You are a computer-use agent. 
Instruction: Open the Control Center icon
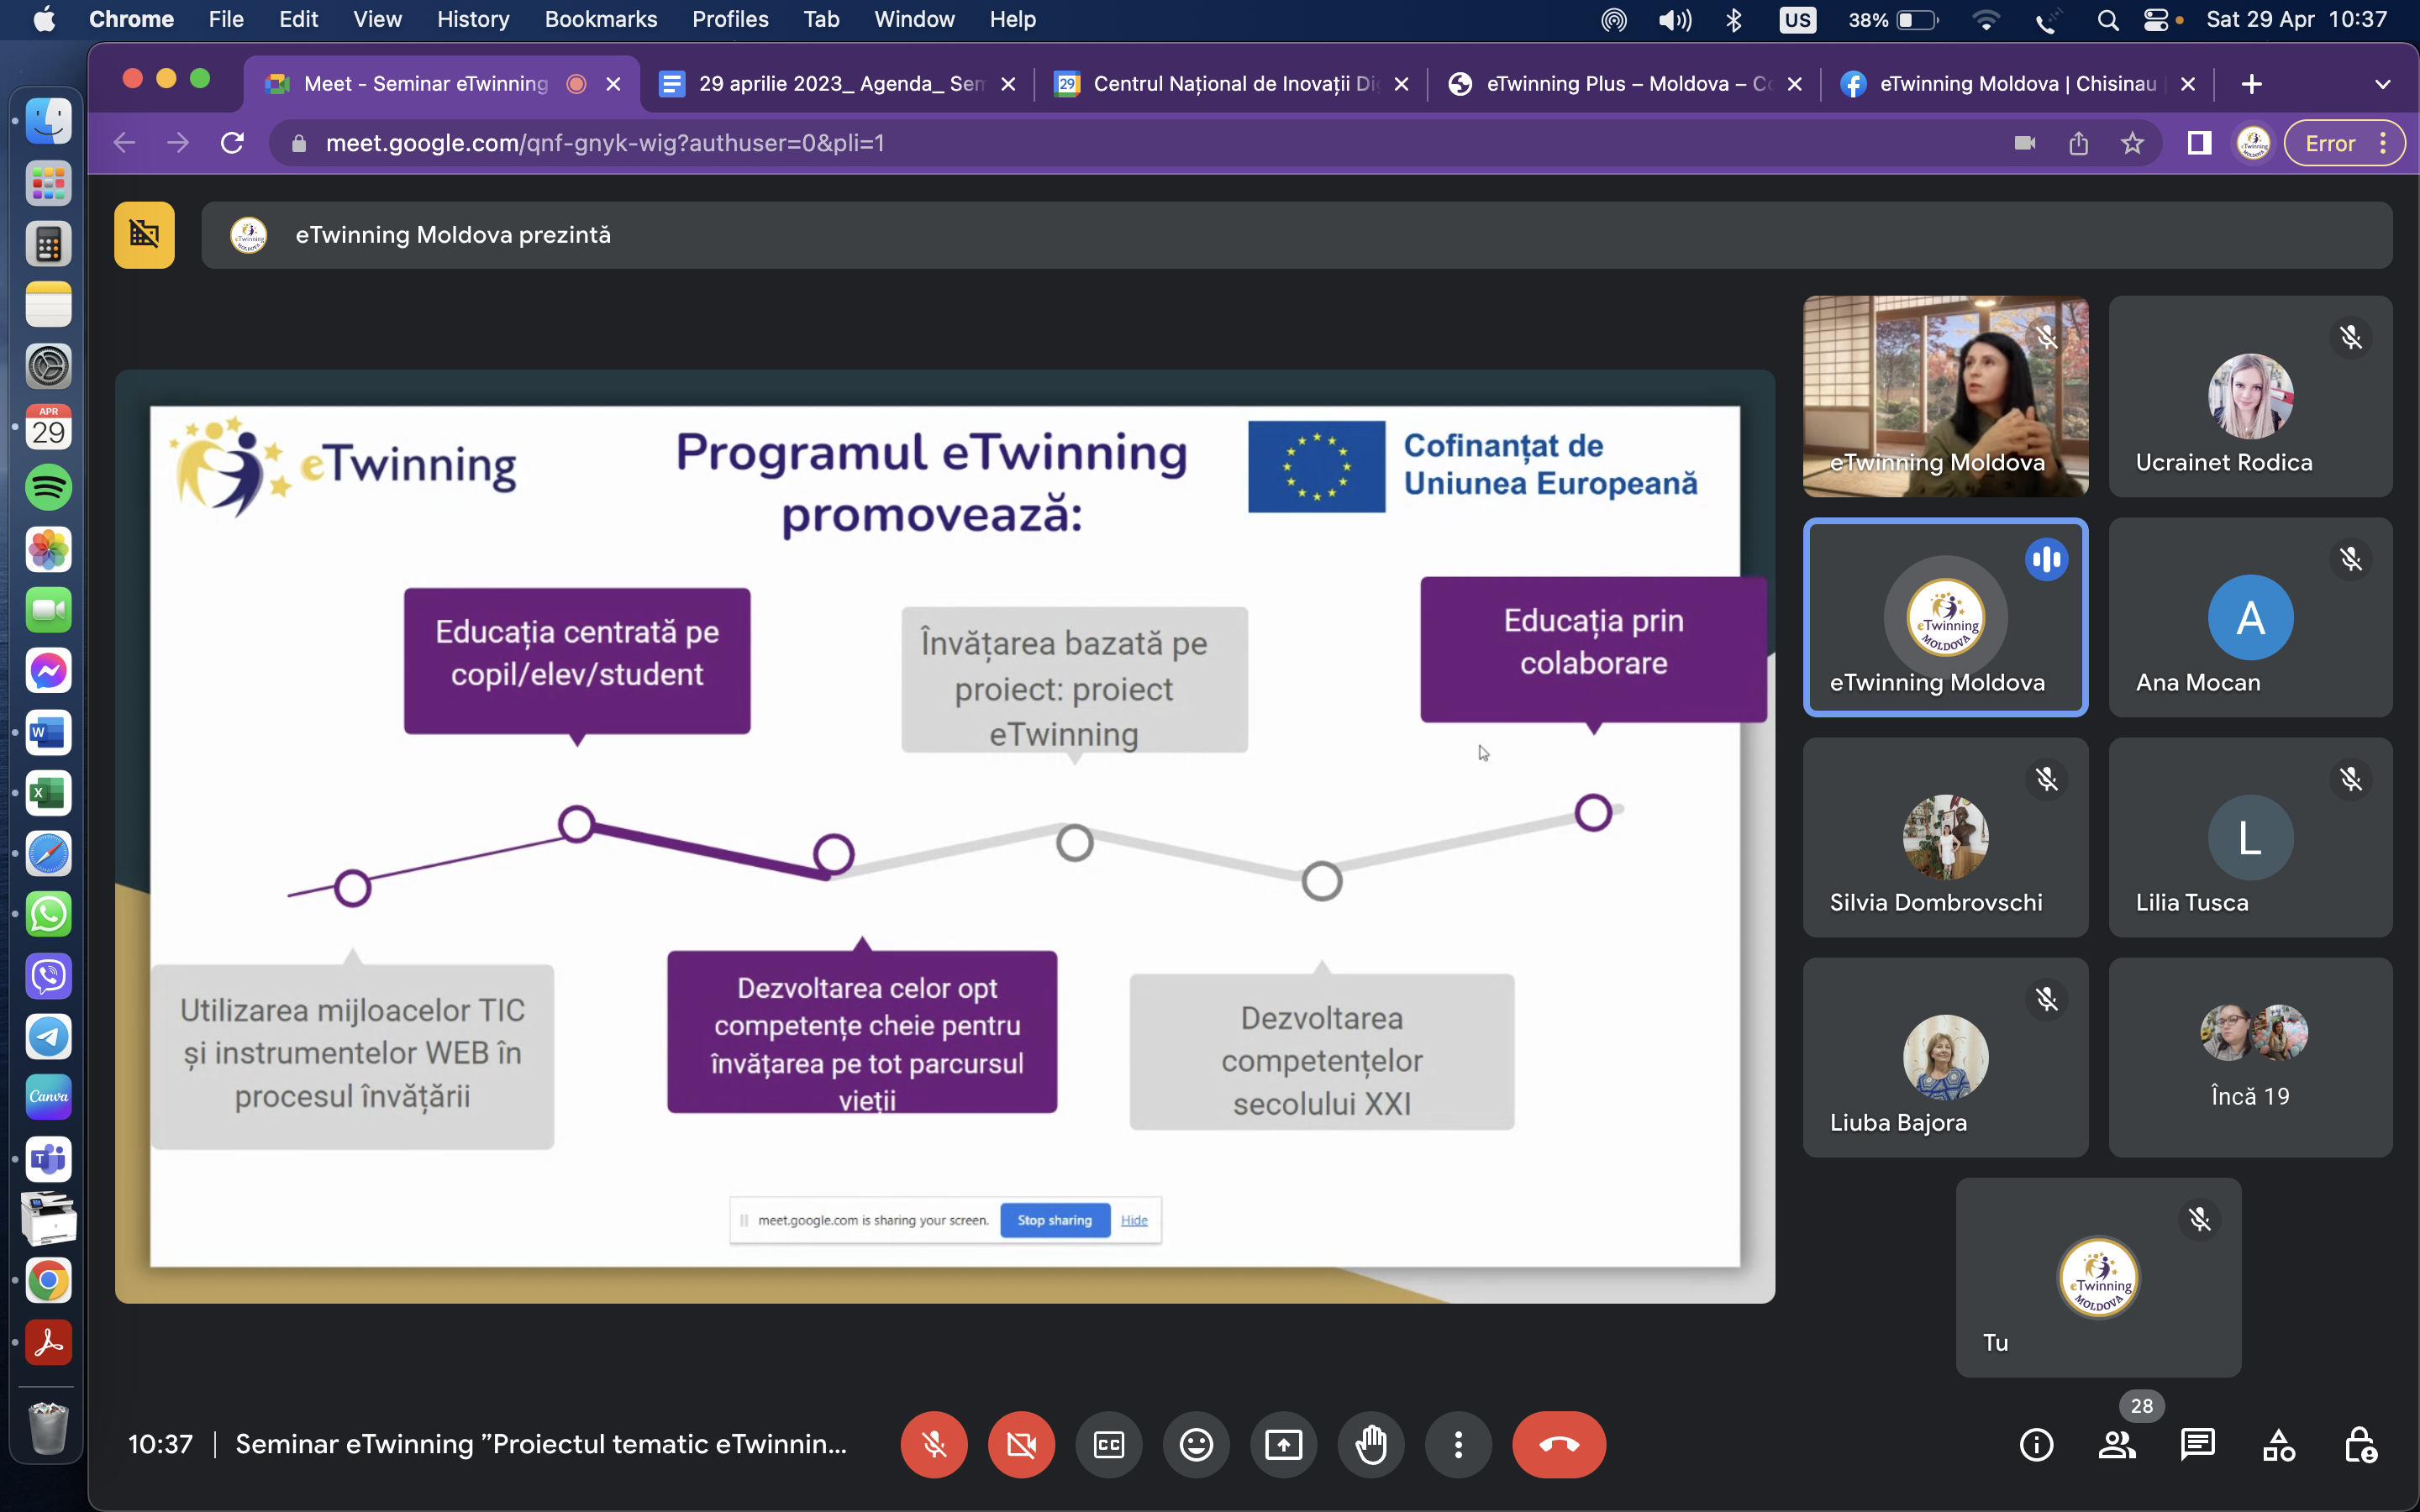[x=2156, y=20]
